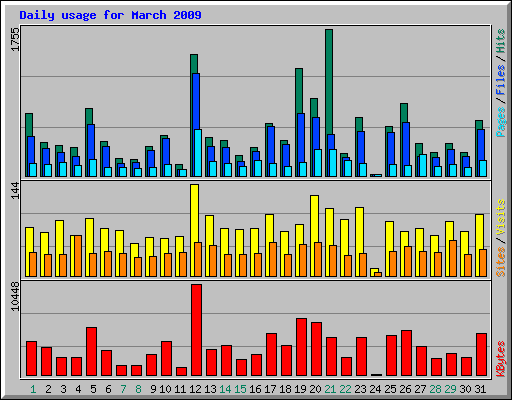Select day label 18 on the axis
Image resolution: width=512 pixels, height=400 pixels.
pos(285,389)
